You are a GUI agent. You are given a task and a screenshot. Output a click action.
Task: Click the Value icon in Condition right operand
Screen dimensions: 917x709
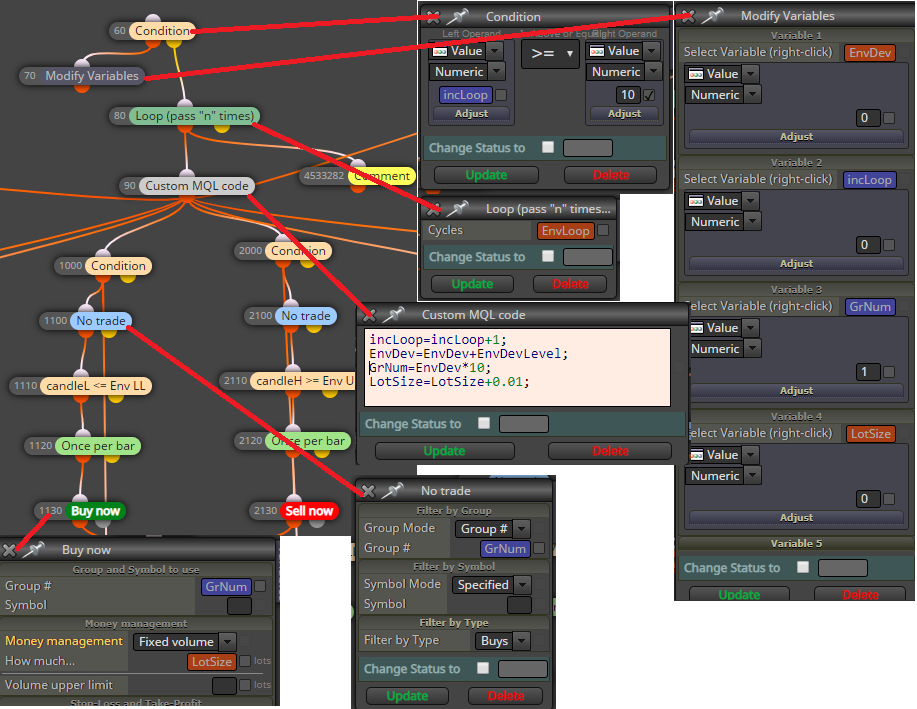click(x=597, y=51)
